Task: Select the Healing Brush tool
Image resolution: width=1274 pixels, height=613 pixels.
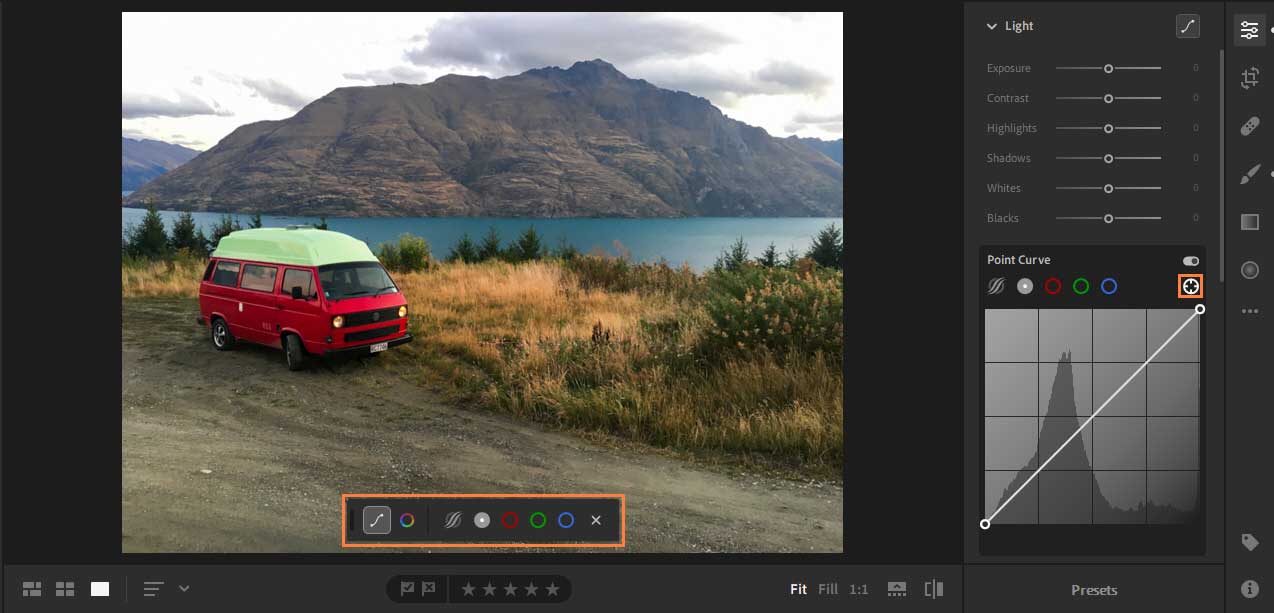Action: click(1249, 126)
